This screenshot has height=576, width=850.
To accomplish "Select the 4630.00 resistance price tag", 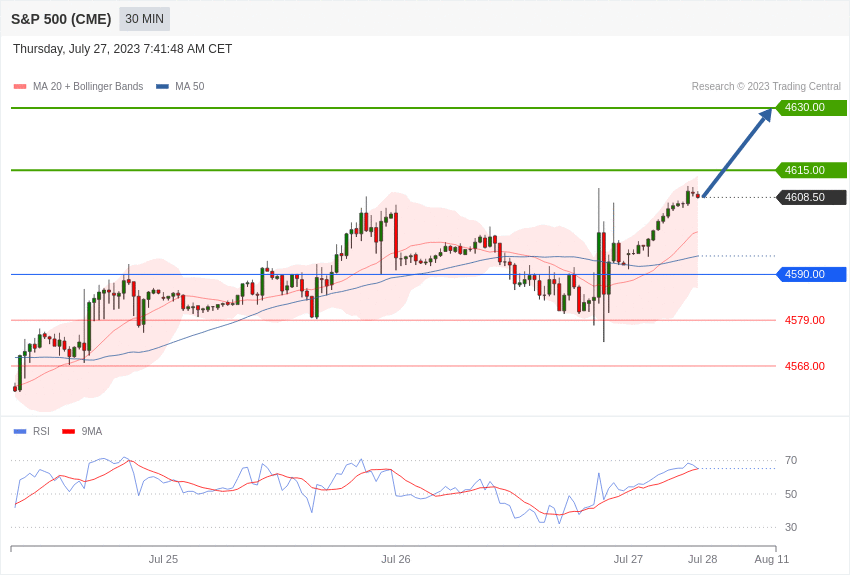I will pos(812,107).
